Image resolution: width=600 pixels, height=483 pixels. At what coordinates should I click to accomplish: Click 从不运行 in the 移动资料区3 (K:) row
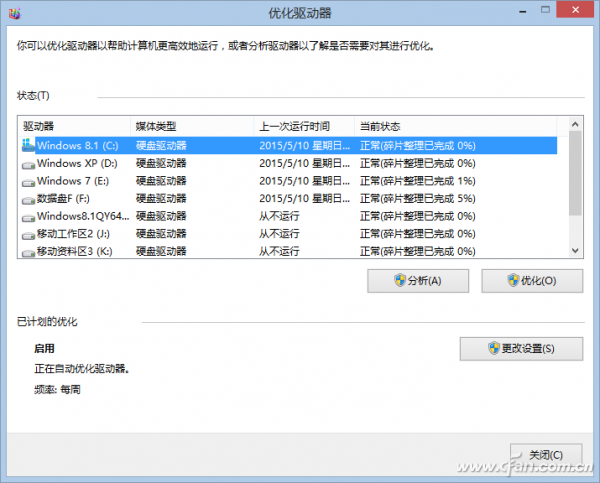point(279,251)
